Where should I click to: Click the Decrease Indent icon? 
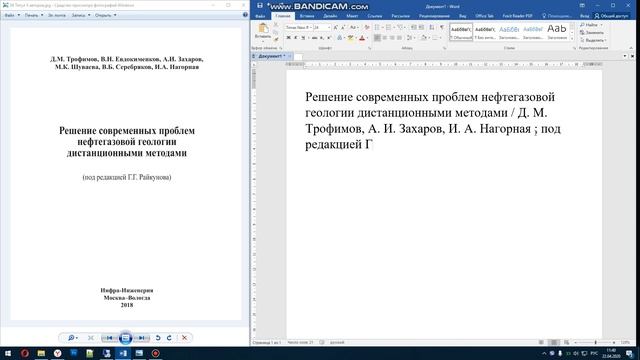coord(413,27)
